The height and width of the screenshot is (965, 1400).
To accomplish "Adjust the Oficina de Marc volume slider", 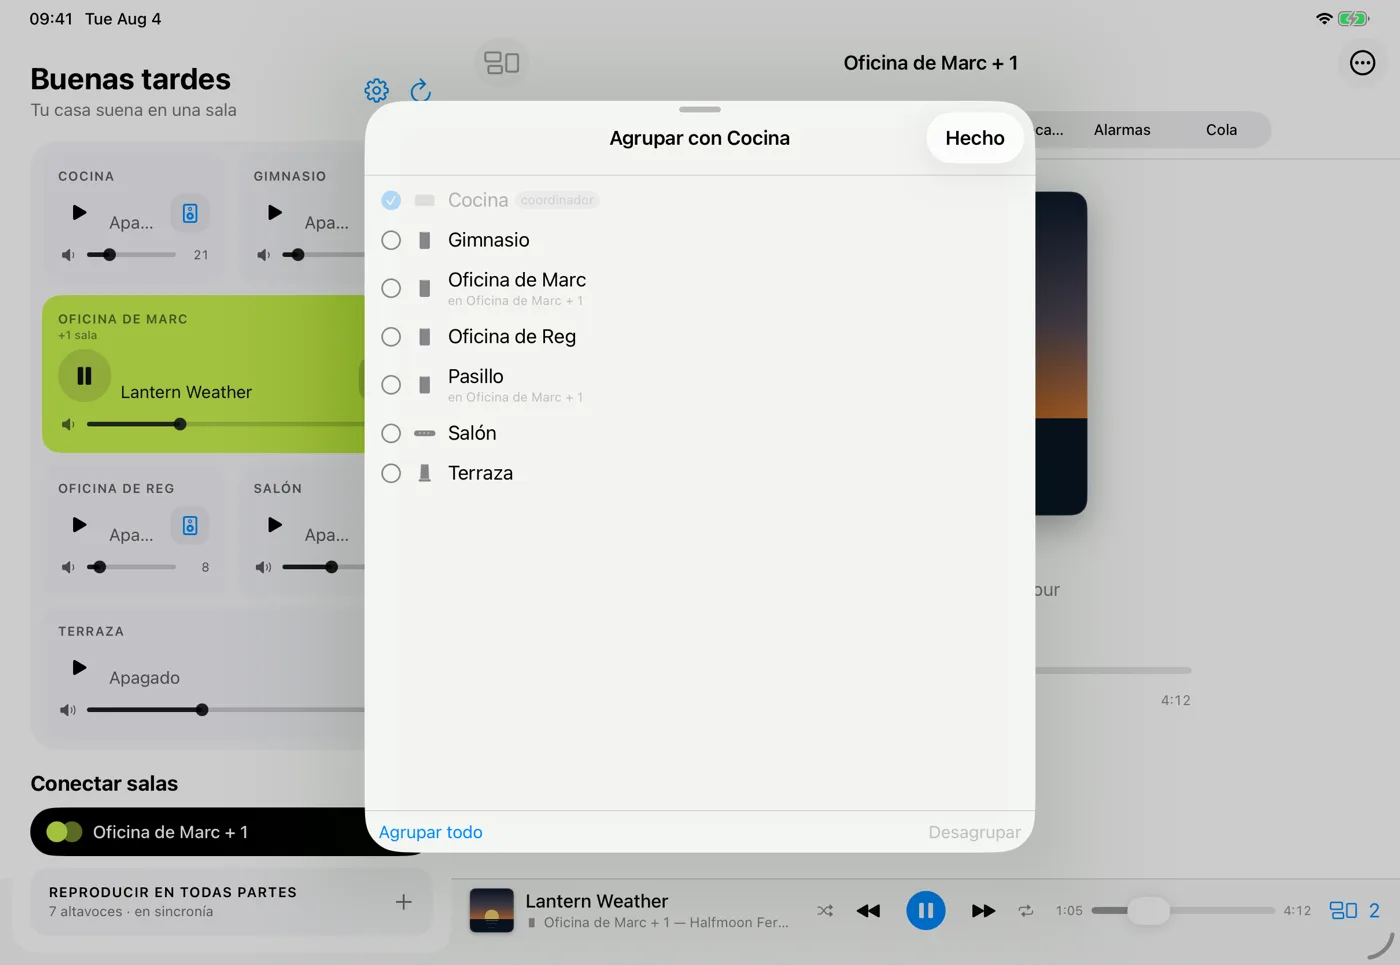I will (225, 425).
